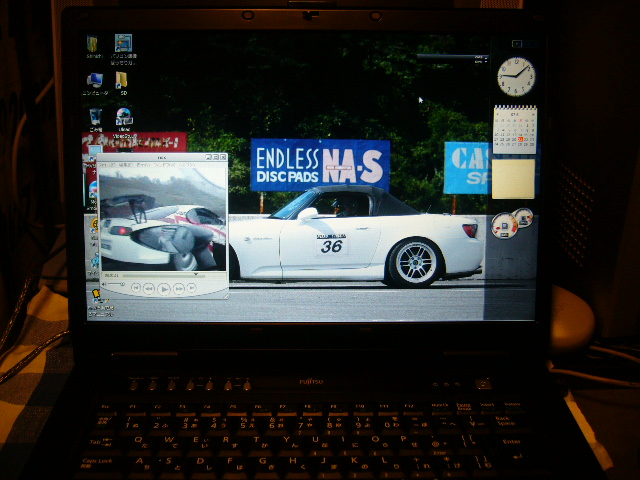640x480 pixels.
Task: Select the QuickTime playhead marker triangle
Action: [x=196, y=275]
